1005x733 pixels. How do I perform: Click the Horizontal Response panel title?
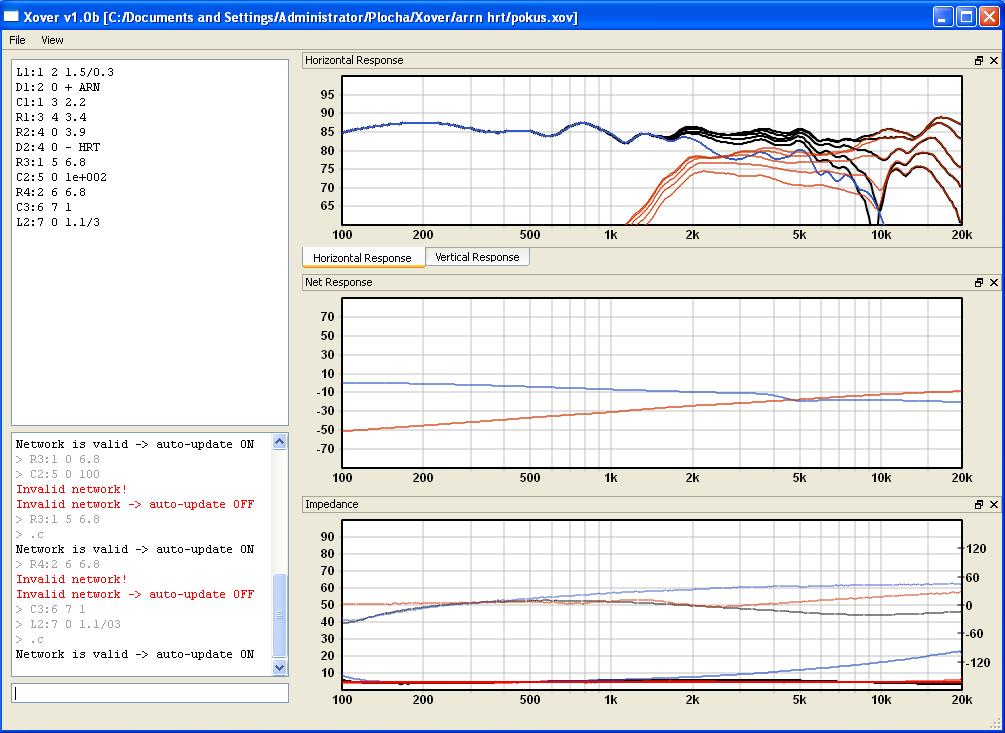pyautogui.click(x=354, y=60)
